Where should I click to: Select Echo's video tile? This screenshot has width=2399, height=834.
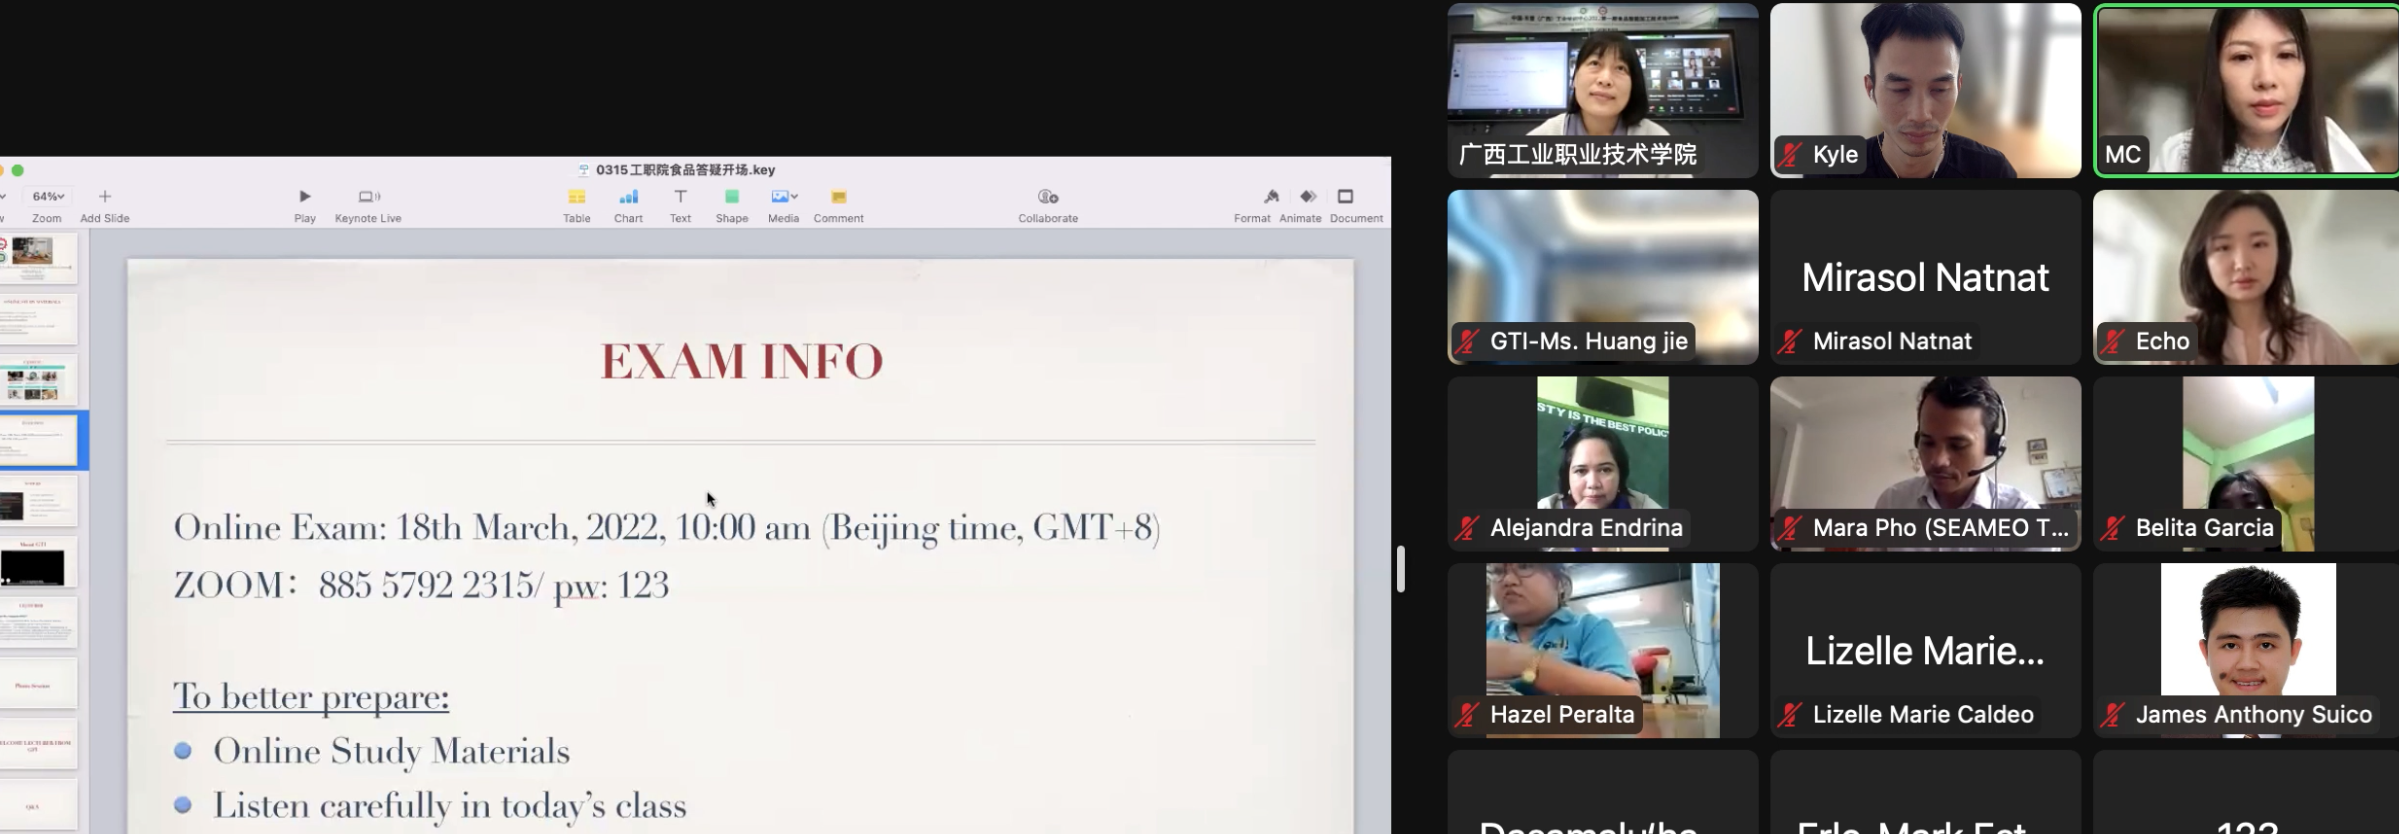[x=2247, y=277]
